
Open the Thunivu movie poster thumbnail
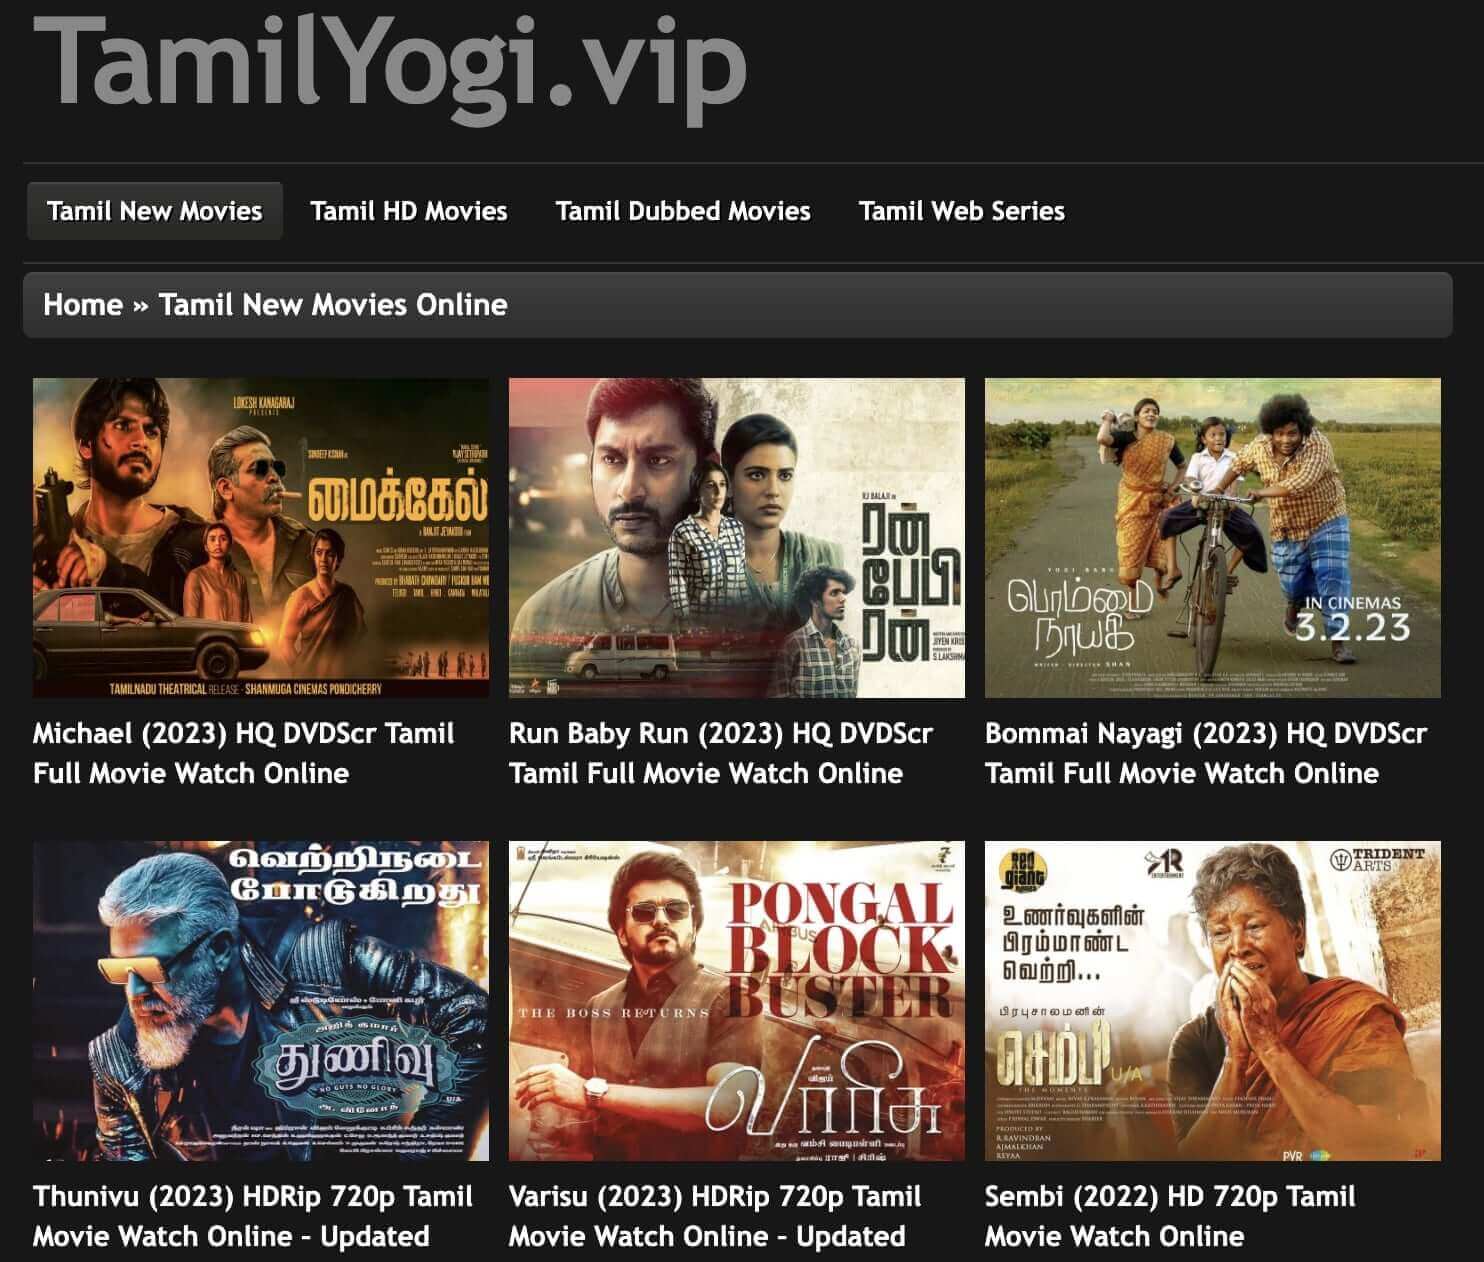coord(261,1000)
